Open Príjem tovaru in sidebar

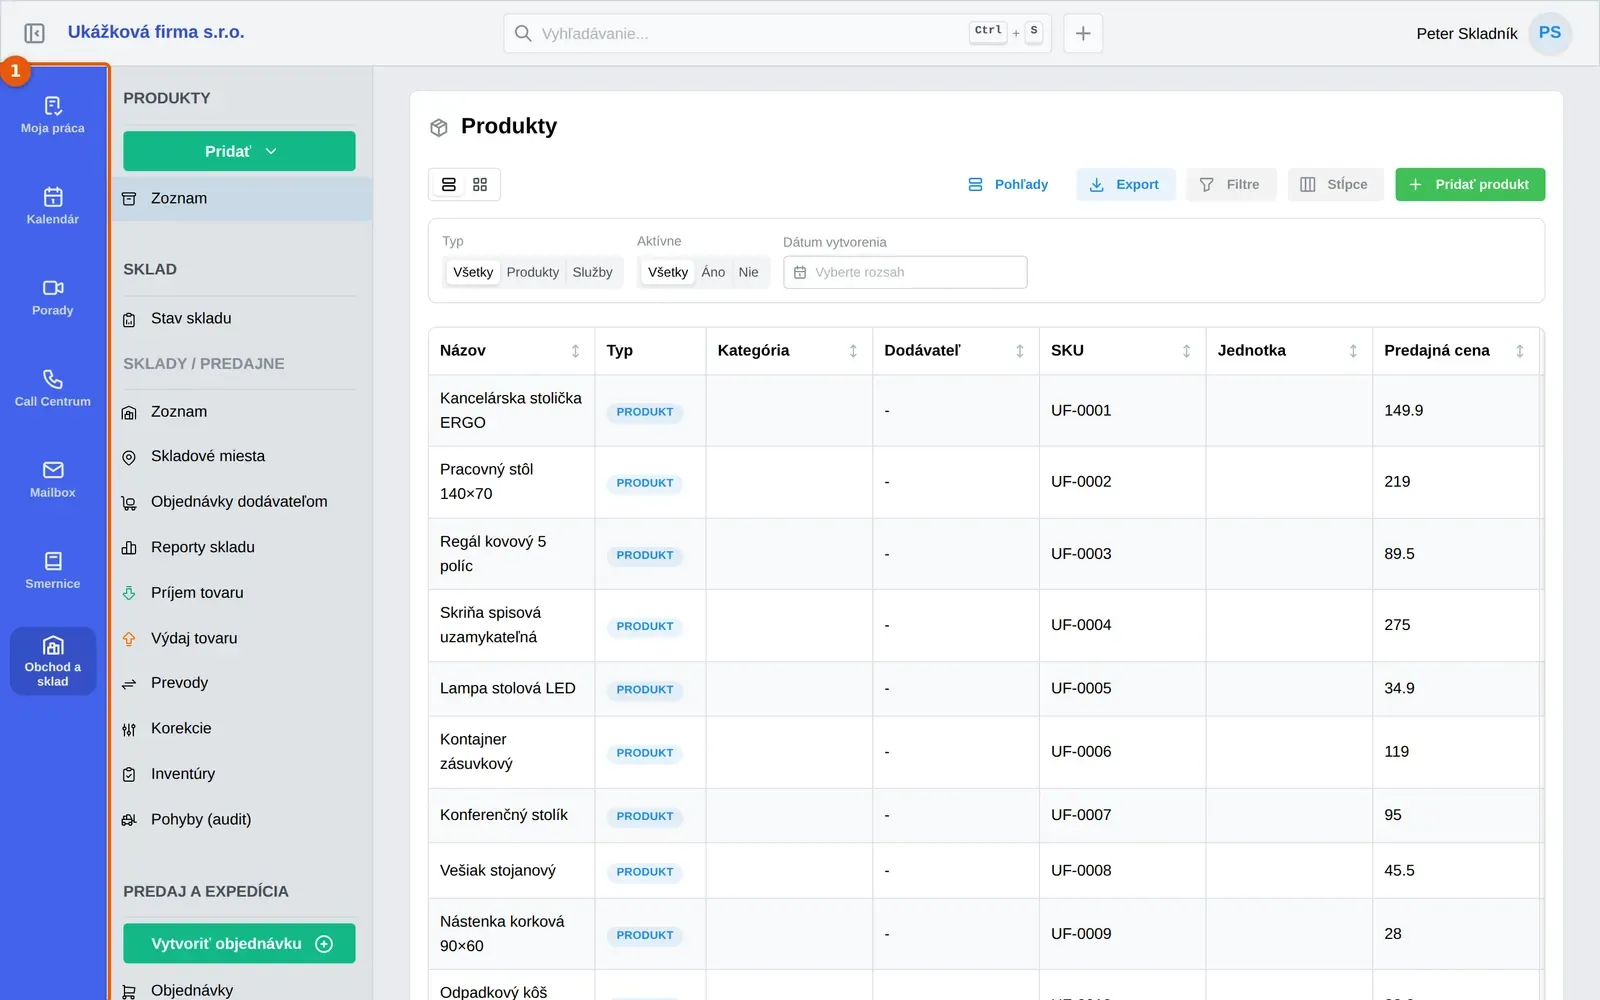[239, 593]
